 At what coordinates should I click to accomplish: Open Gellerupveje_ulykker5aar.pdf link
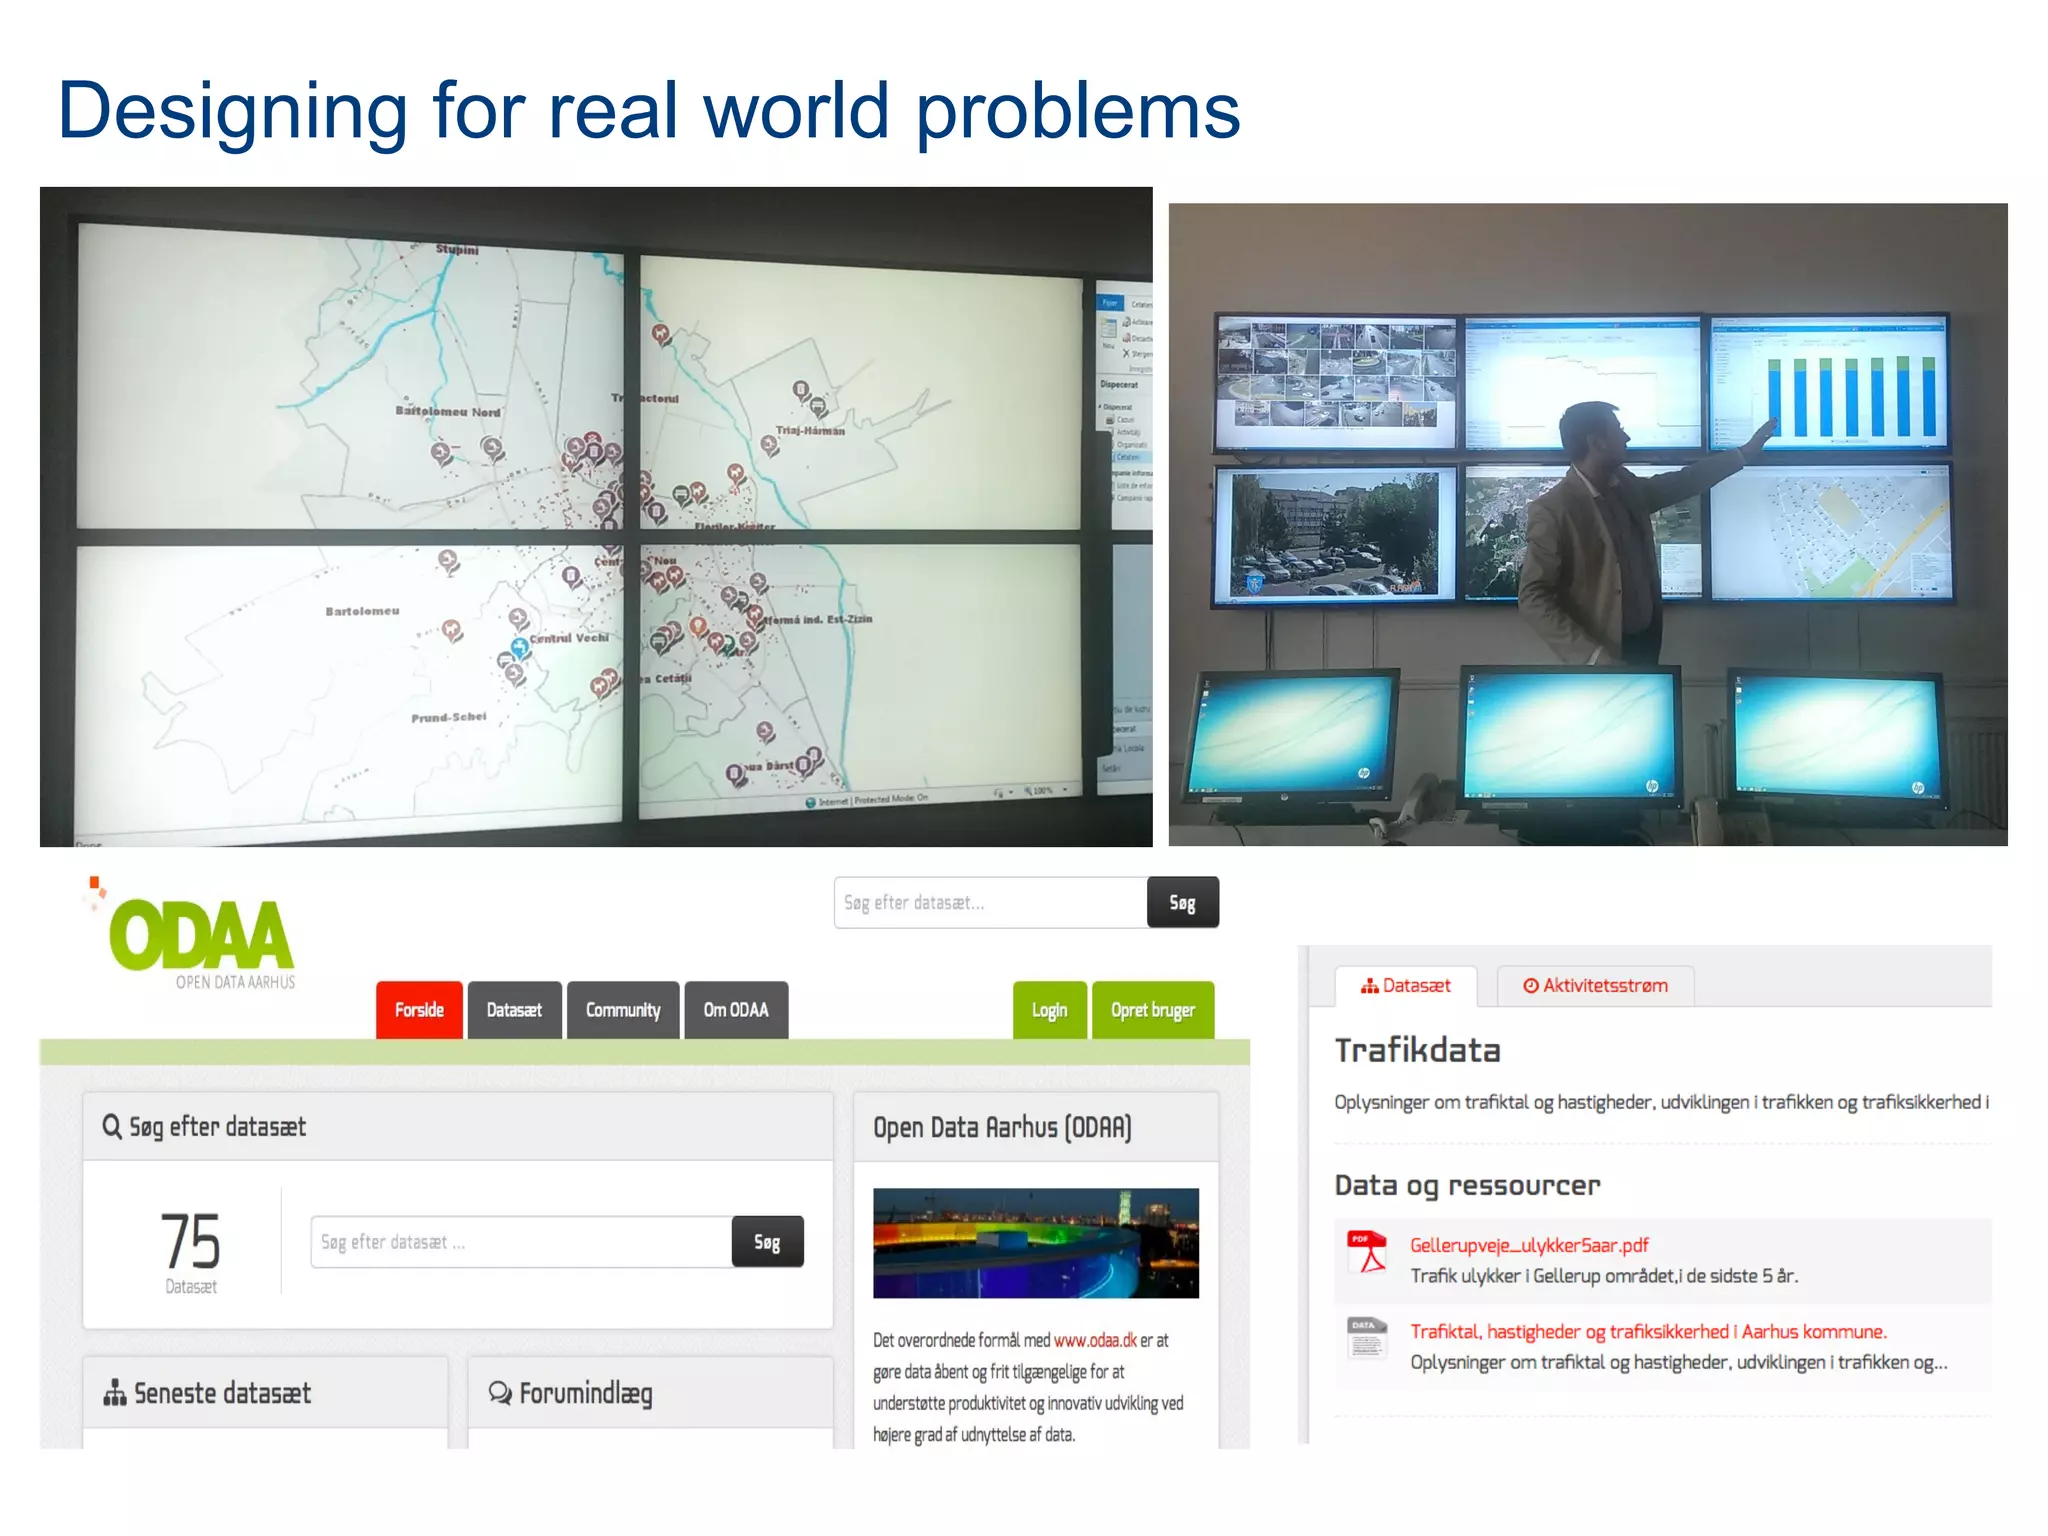[1529, 1245]
